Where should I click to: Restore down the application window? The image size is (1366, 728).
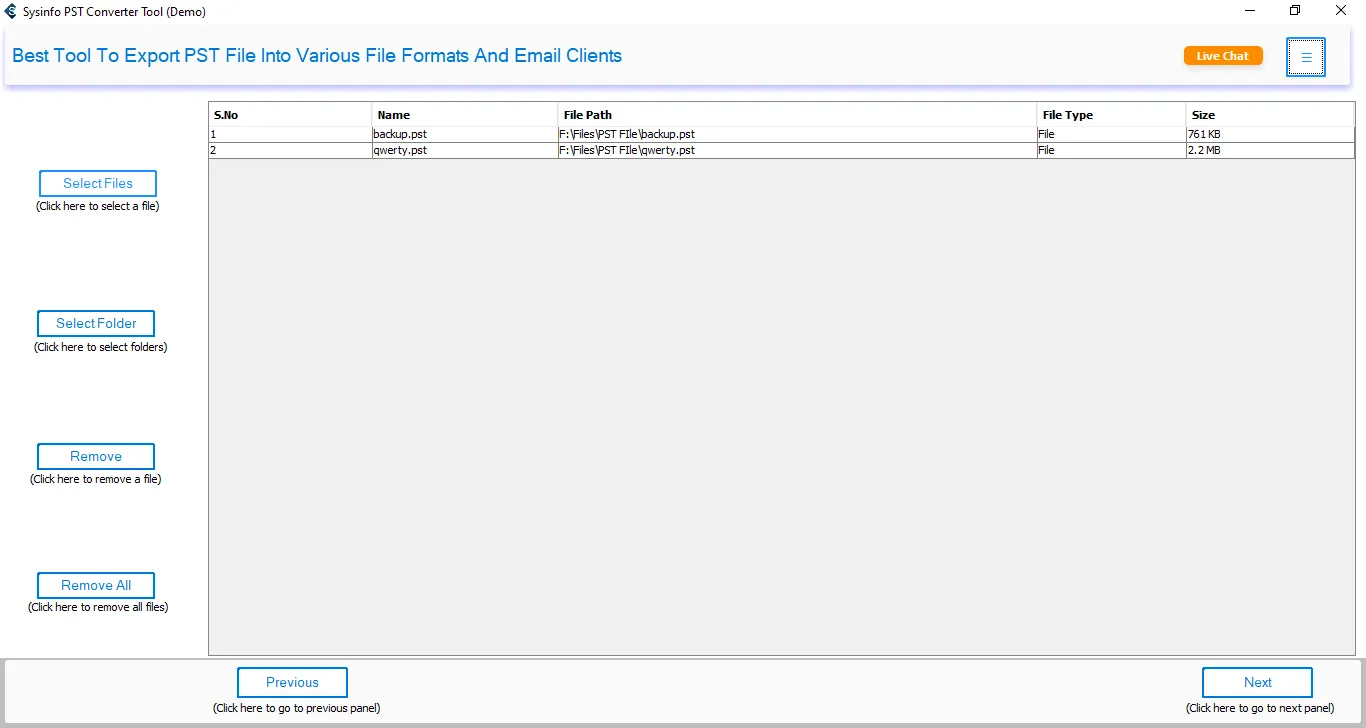point(1296,11)
